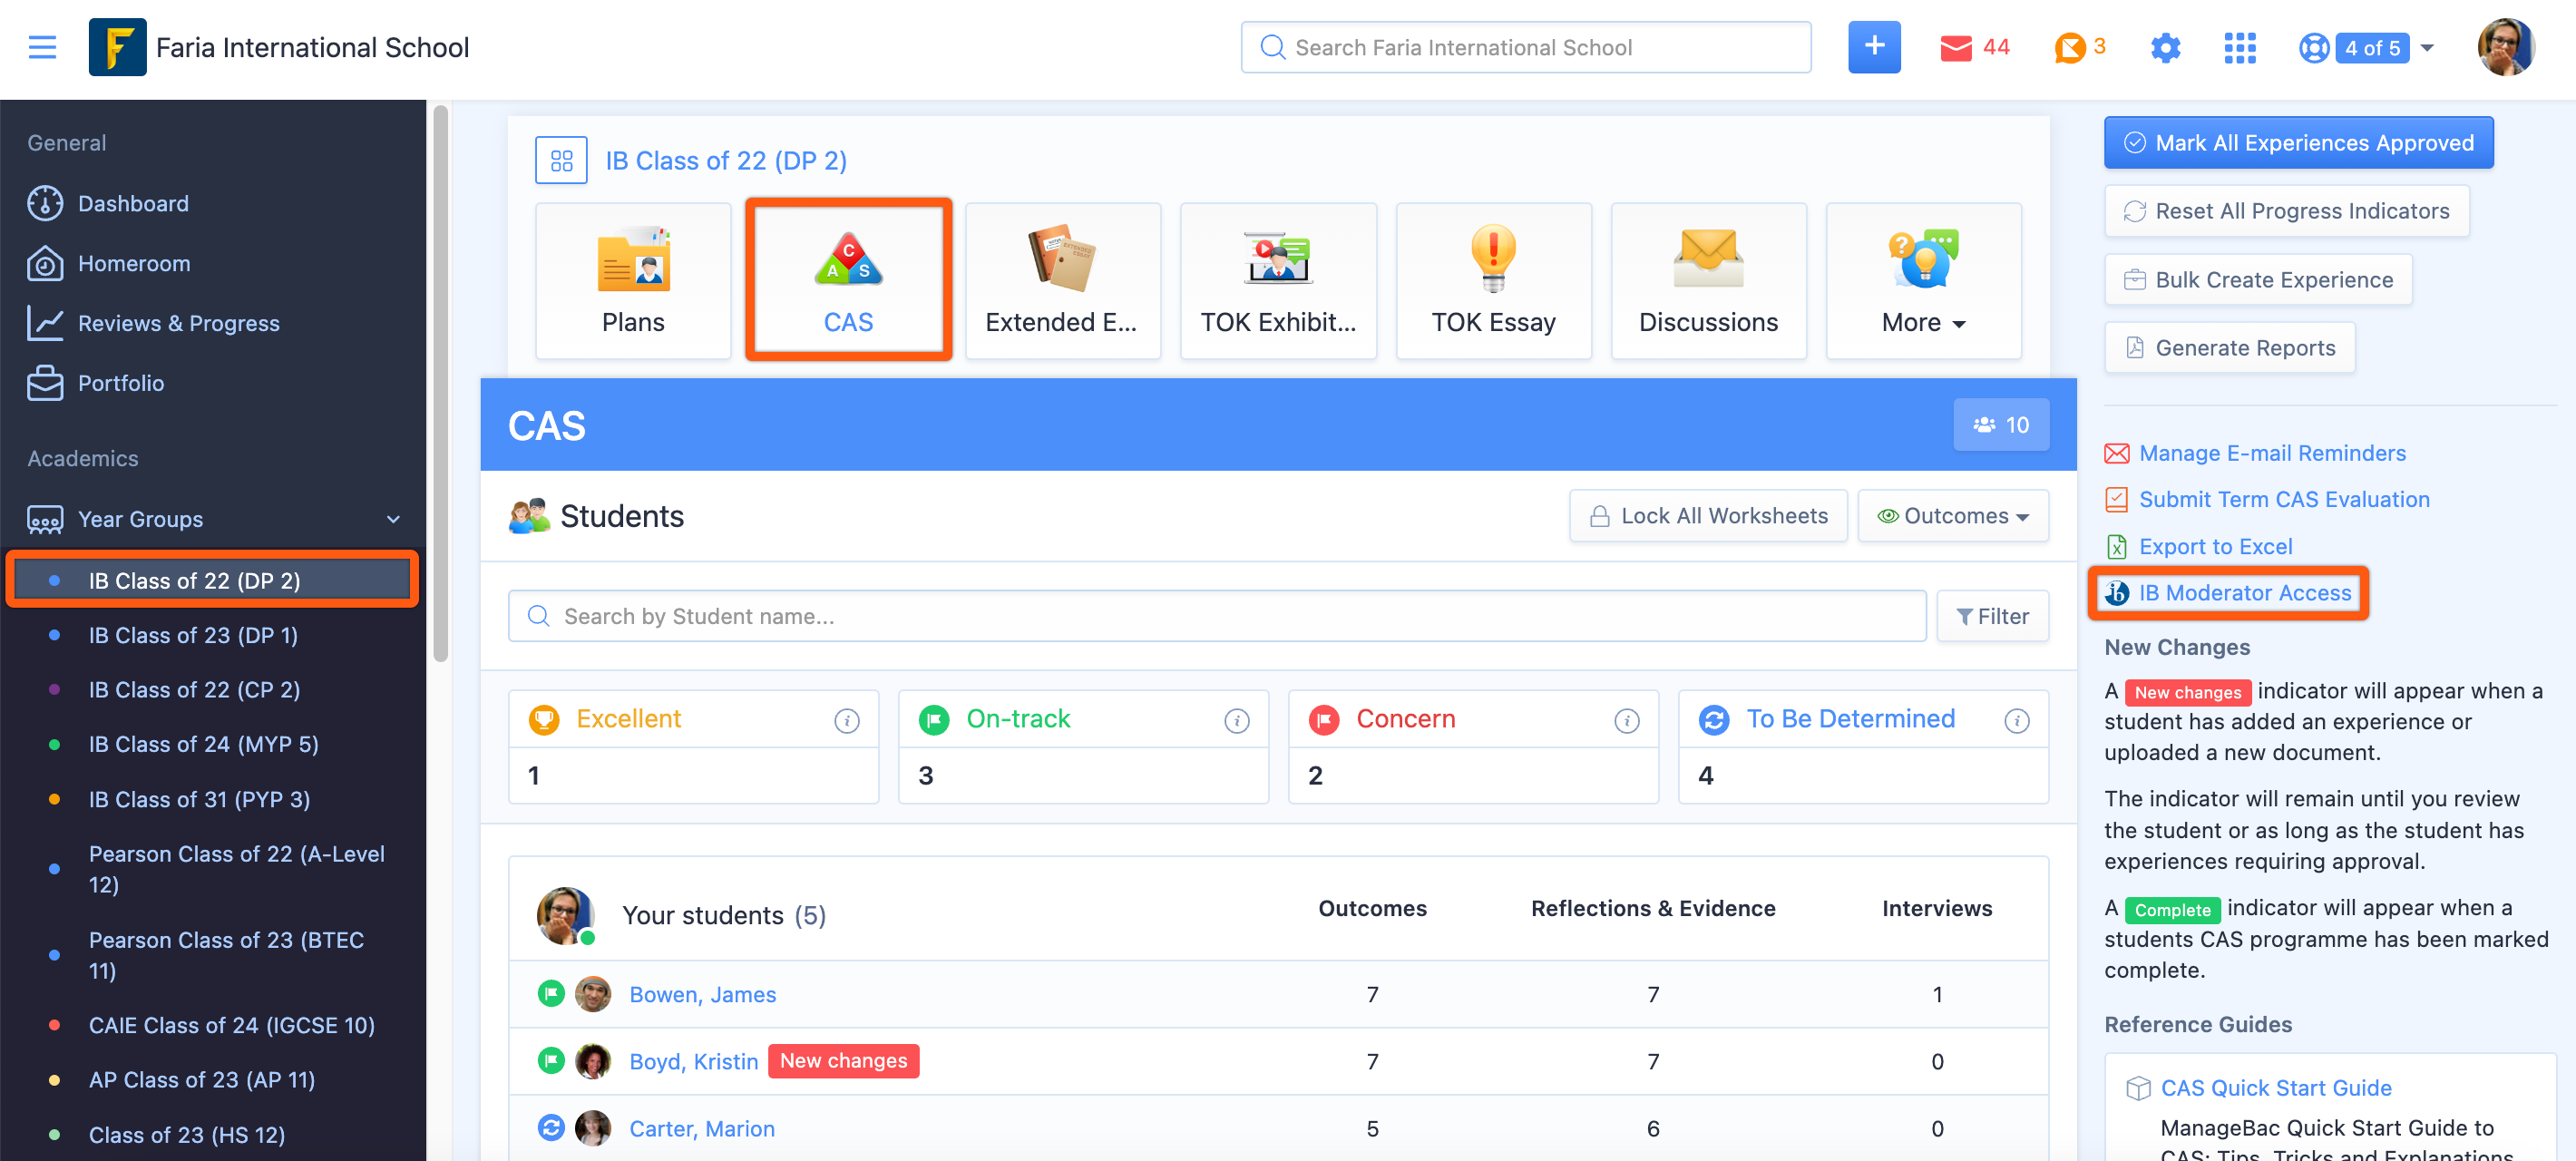This screenshot has width=2576, height=1161.
Task: Click the lifebuoy help icon
Action: point(2313,48)
